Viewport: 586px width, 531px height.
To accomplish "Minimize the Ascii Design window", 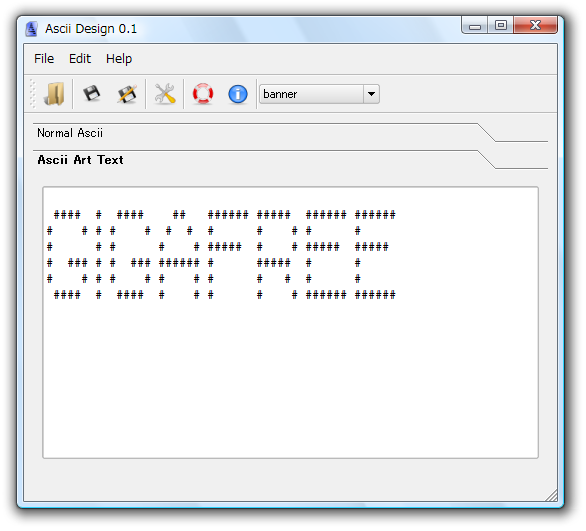I will pyautogui.click(x=475, y=25).
